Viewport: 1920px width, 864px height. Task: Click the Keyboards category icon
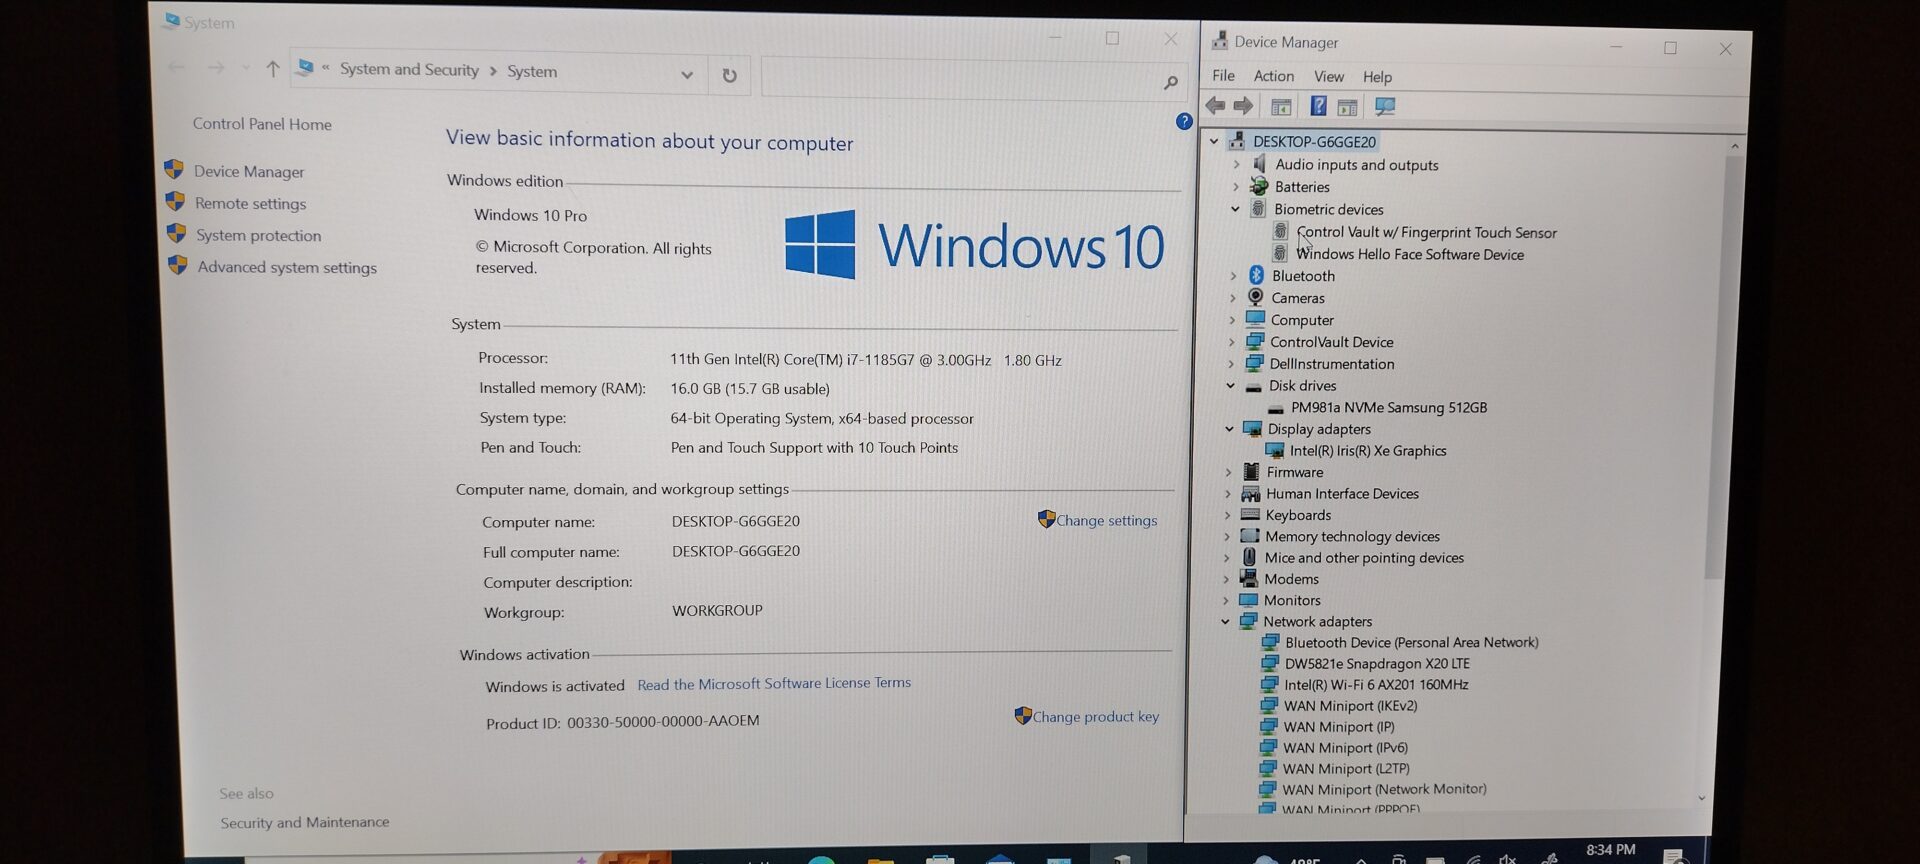point(1250,514)
